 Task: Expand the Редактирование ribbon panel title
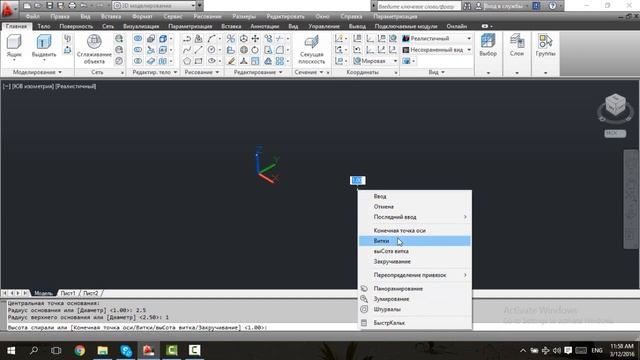pos(258,72)
